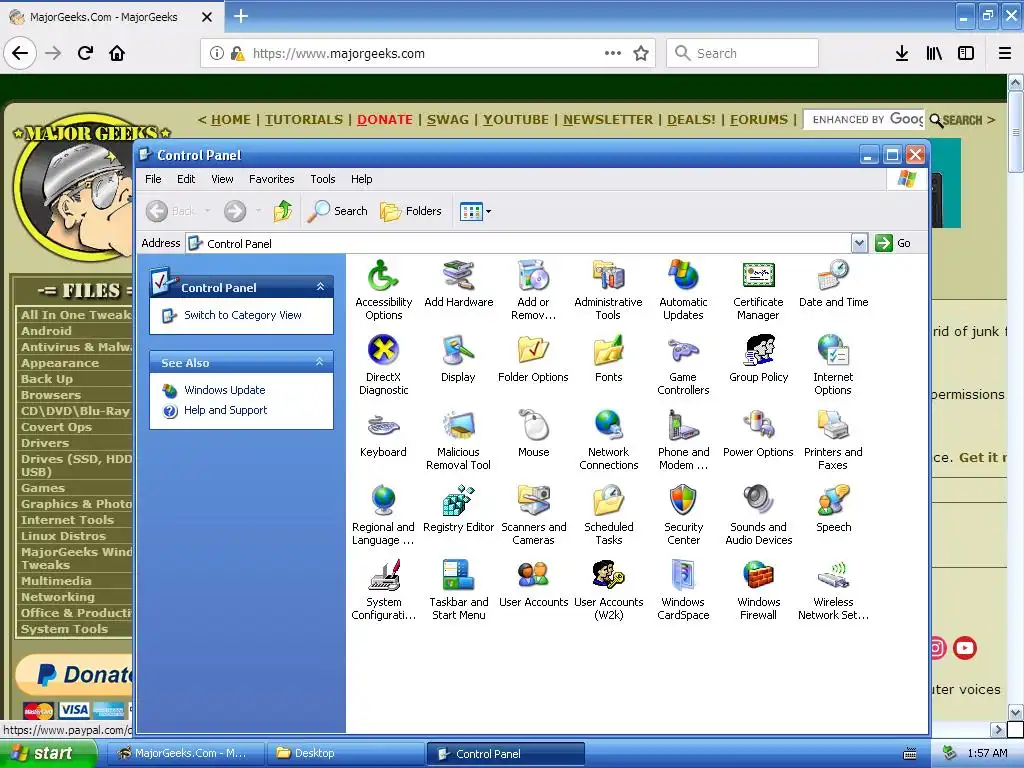1024x768 pixels.
Task: Open Speech settings icon
Action: (833, 509)
